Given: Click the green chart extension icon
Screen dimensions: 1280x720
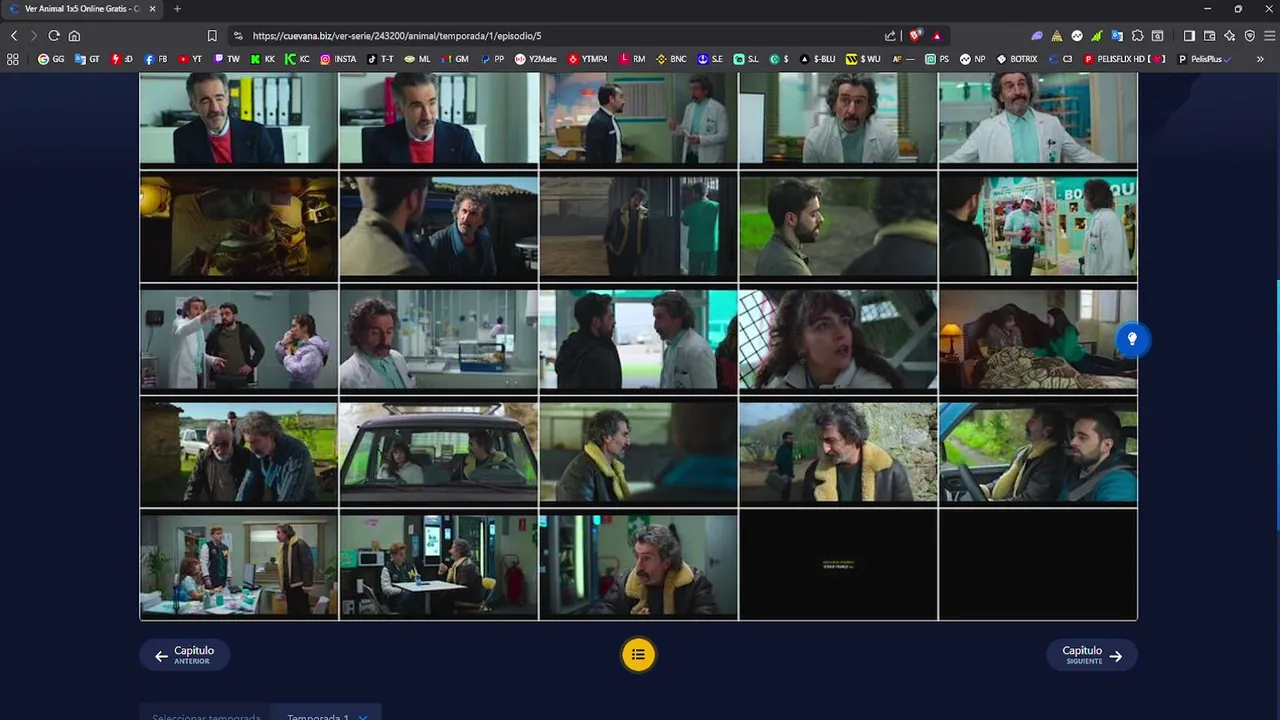Looking at the screenshot, I should 1097,36.
